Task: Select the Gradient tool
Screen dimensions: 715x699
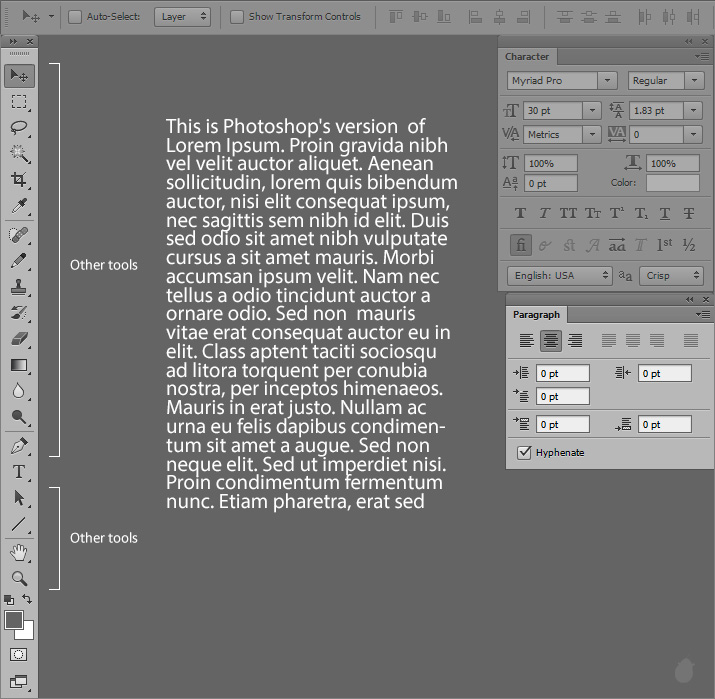Action: tap(19, 365)
